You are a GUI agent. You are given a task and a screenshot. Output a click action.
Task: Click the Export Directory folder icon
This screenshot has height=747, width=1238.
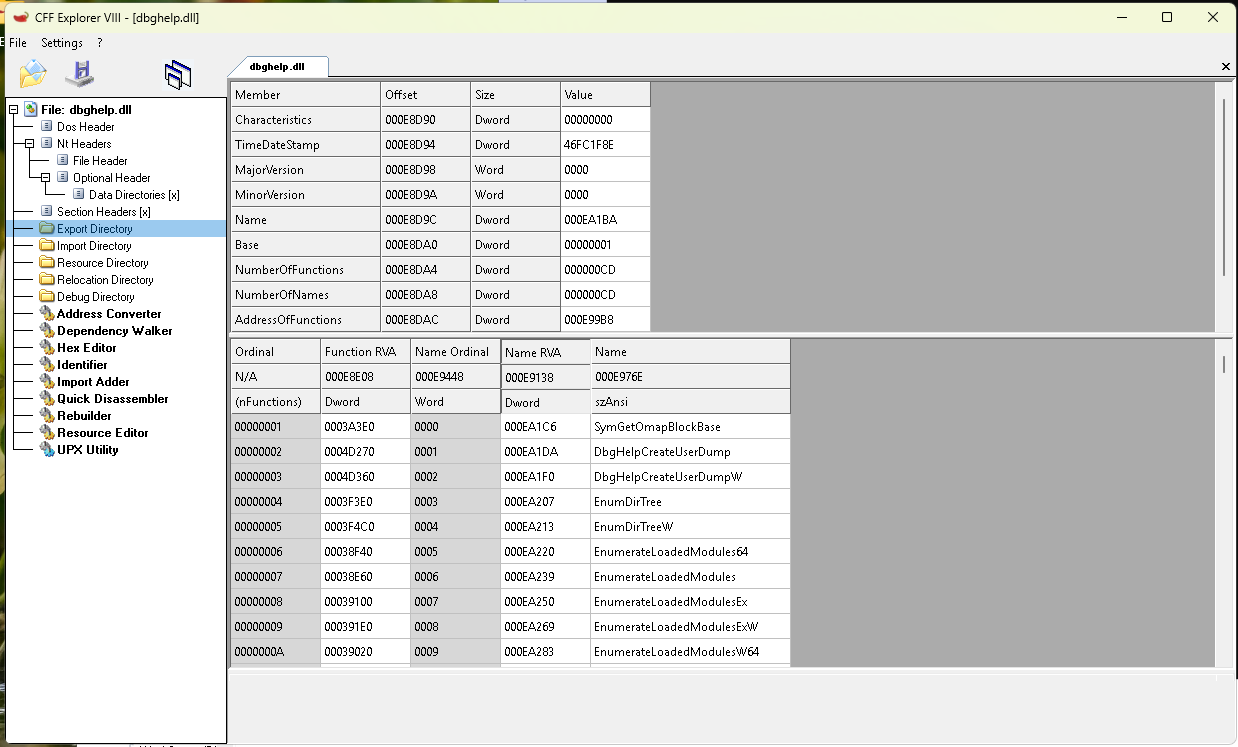47,229
